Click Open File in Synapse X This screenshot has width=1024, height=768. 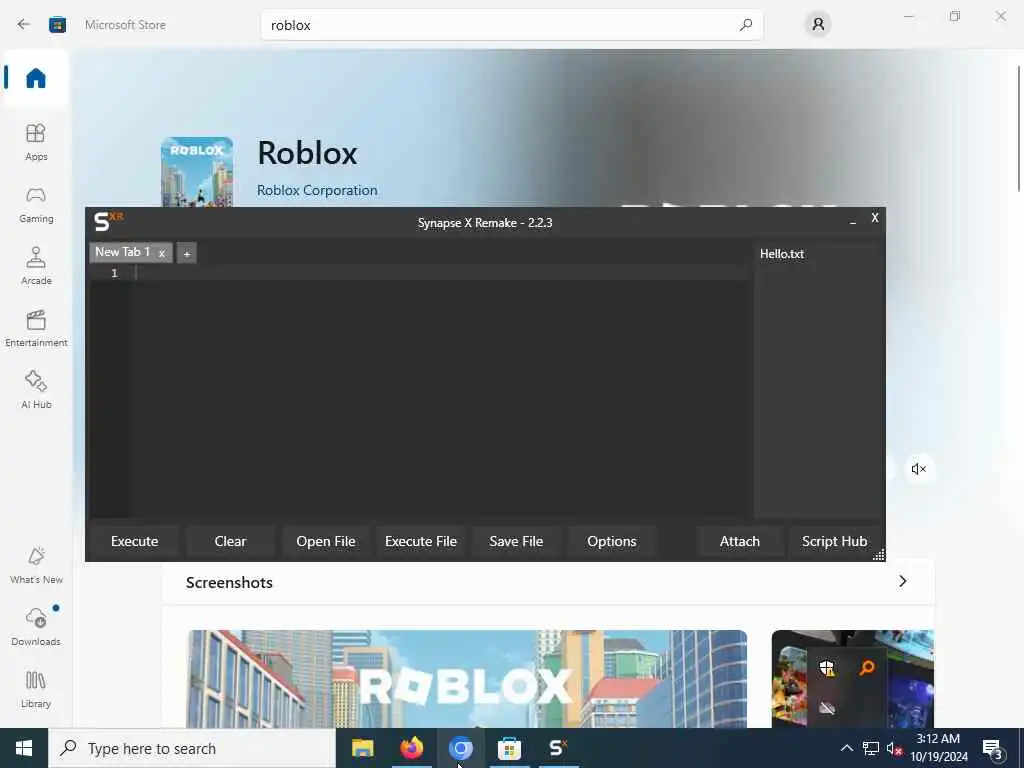(x=326, y=541)
